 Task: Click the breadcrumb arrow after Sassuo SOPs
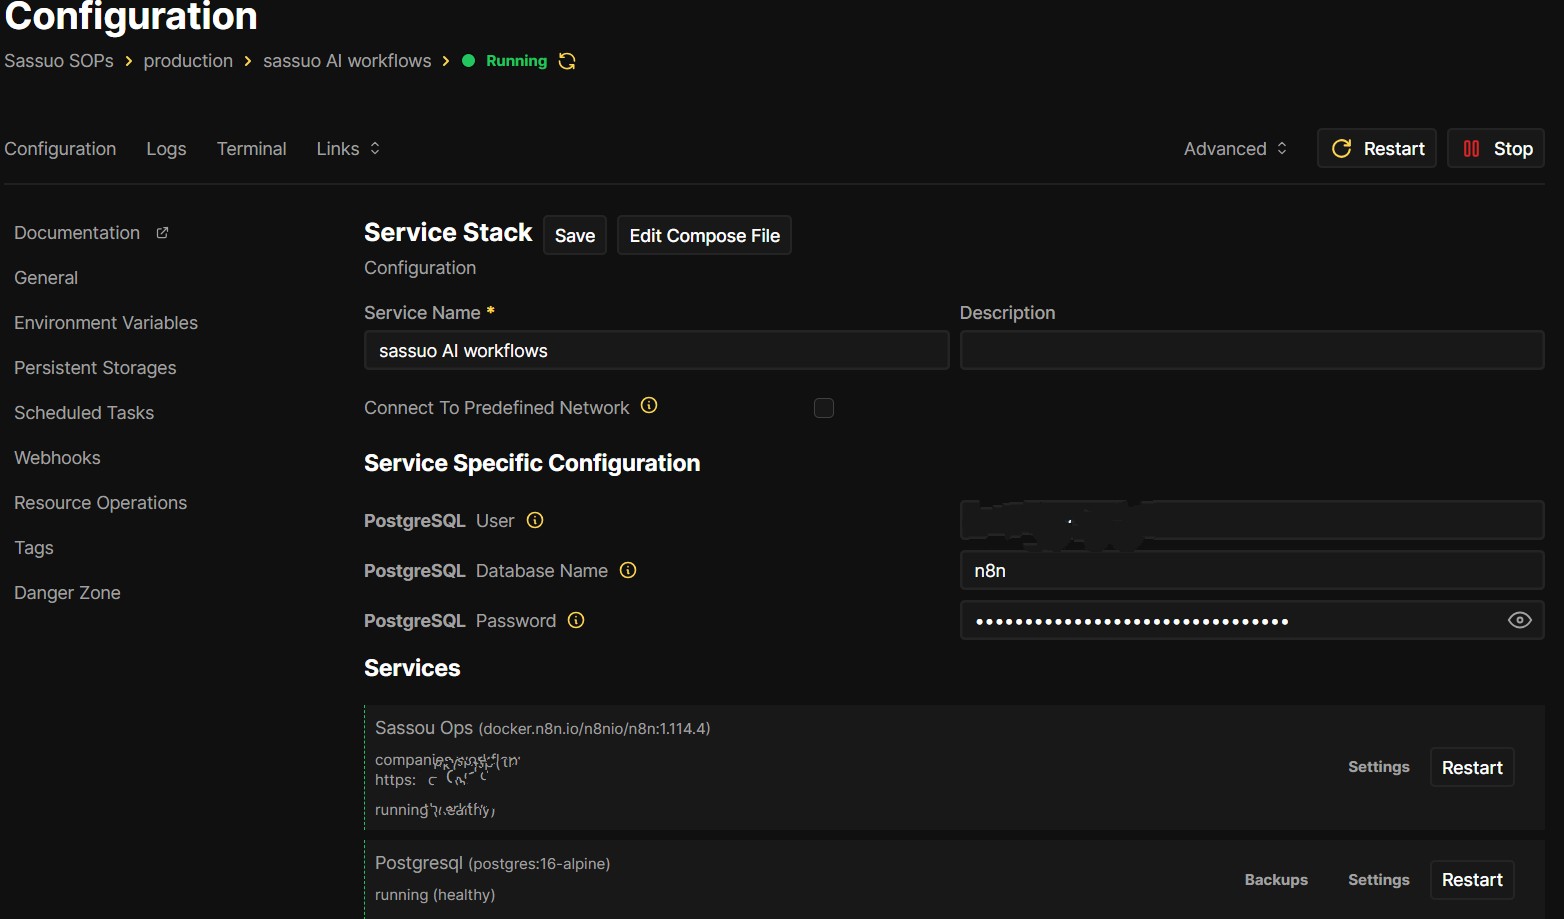click(129, 61)
